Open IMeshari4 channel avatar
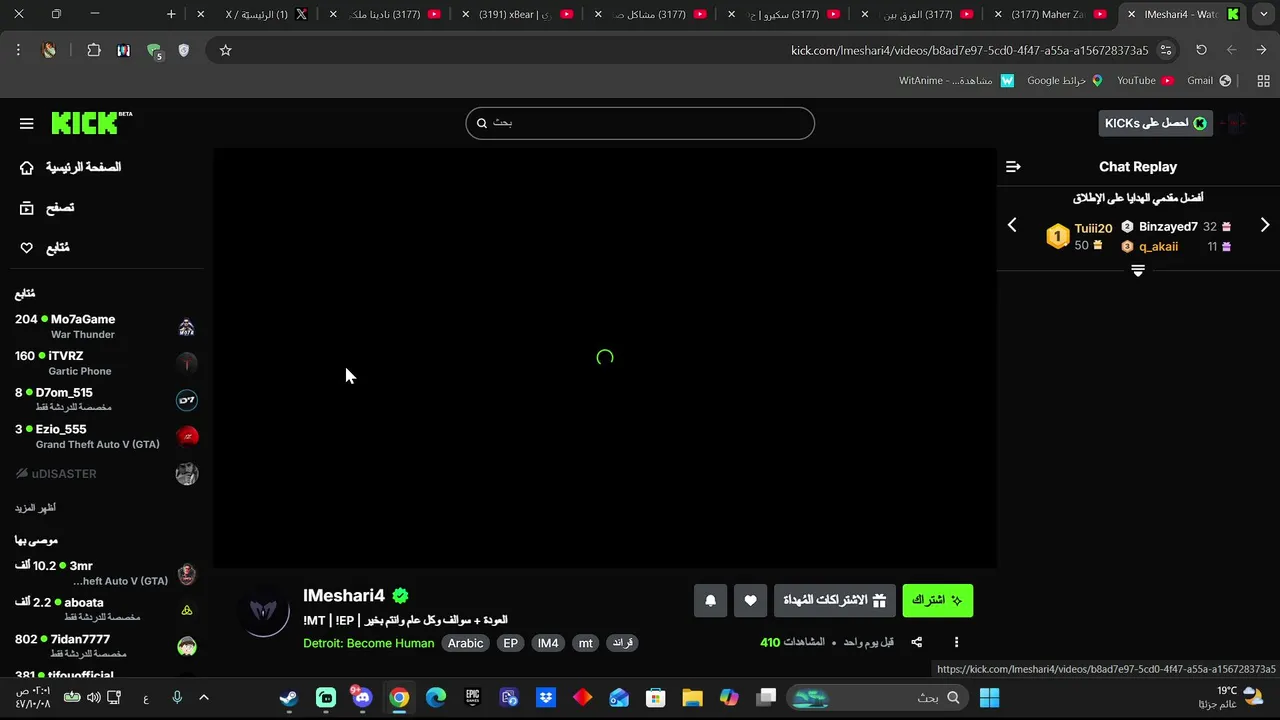Screen dimensions: 1280x720 265,609
